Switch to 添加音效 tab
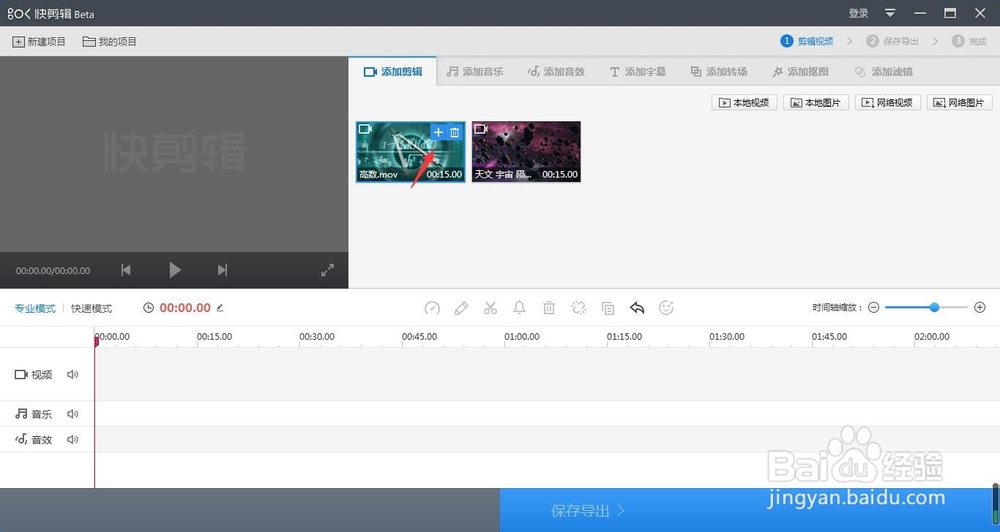 click(556, 71)
